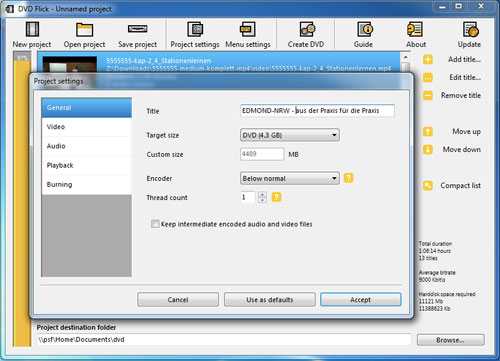Close the DVD Flick window
The width and height of the screenshot is (500, 361).
(x=481, y=6)
